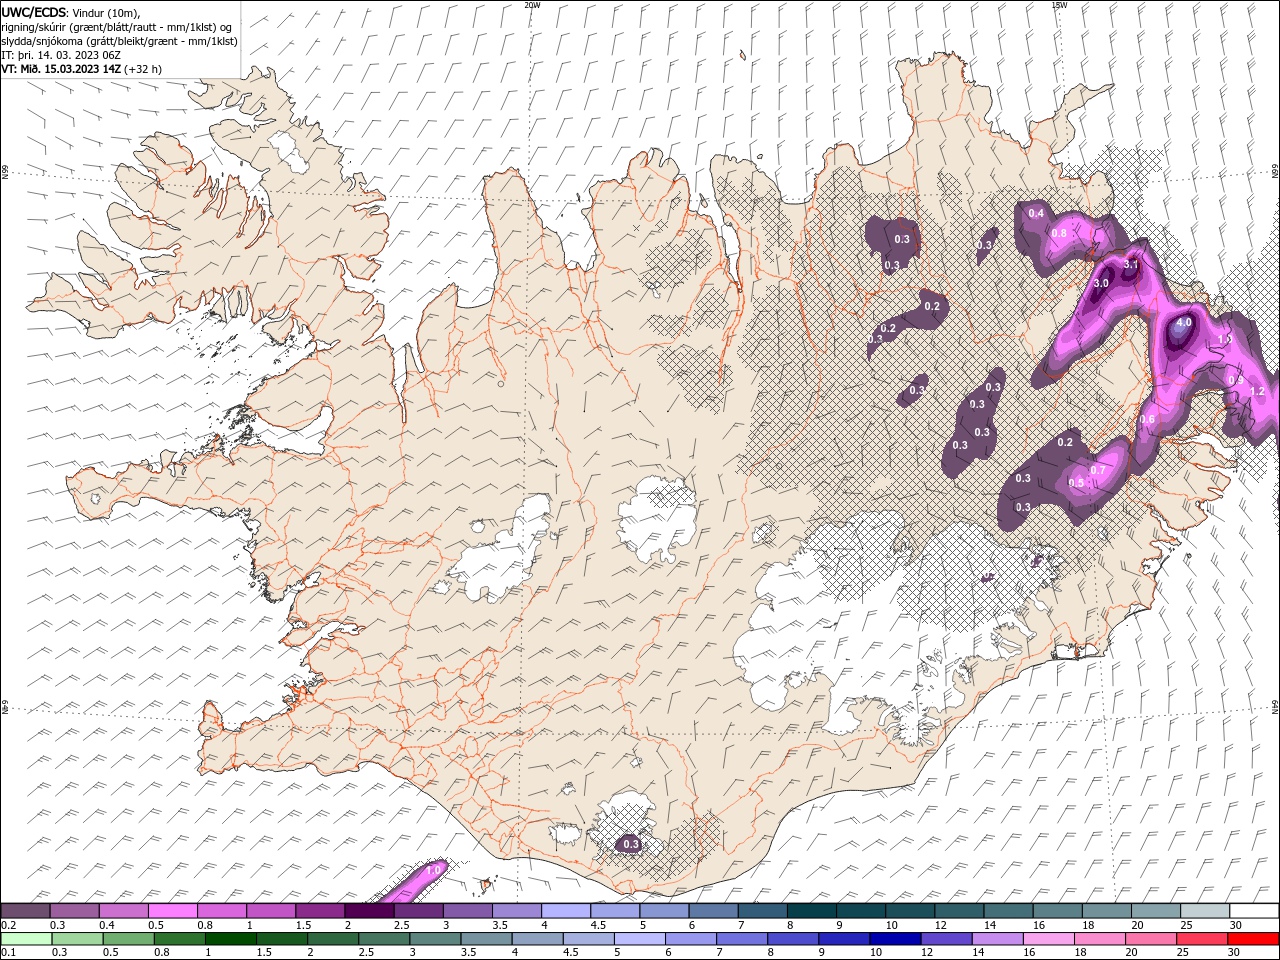Click the '4.5' label in the snow legend row
Viewport: 1280px width, 960px height.
(x=598, y=925)
